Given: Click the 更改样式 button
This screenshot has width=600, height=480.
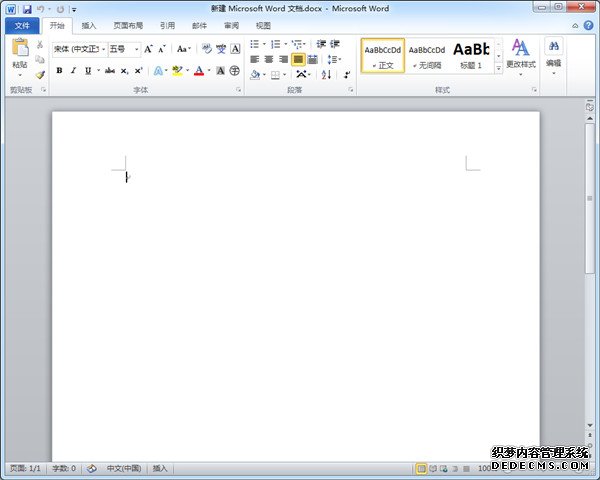Looking at the screenshot, I should 521,57.
